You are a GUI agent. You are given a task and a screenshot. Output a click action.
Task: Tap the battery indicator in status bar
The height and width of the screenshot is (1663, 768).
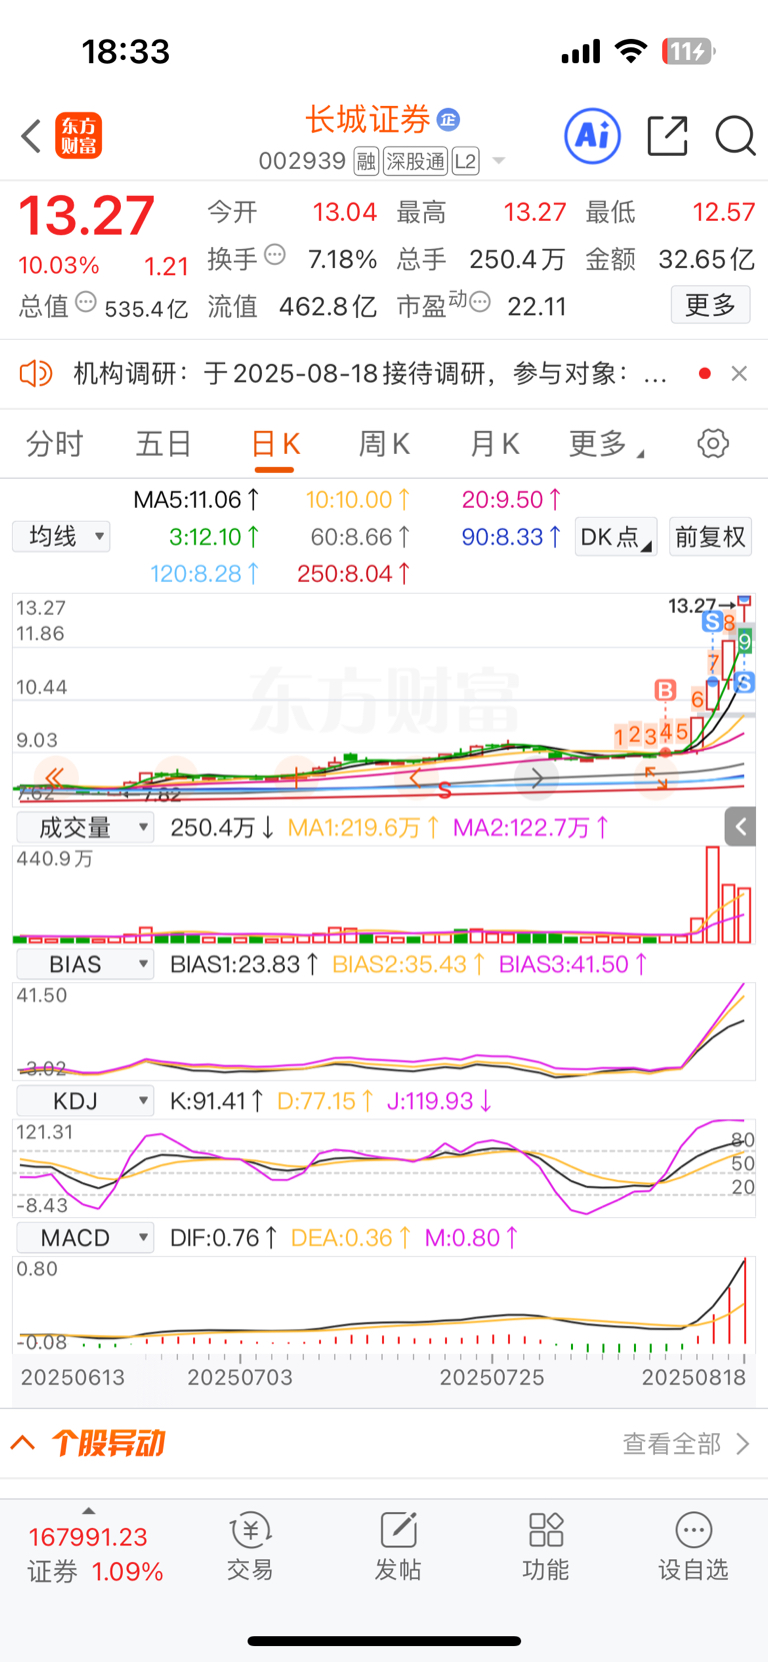(688, 51)
